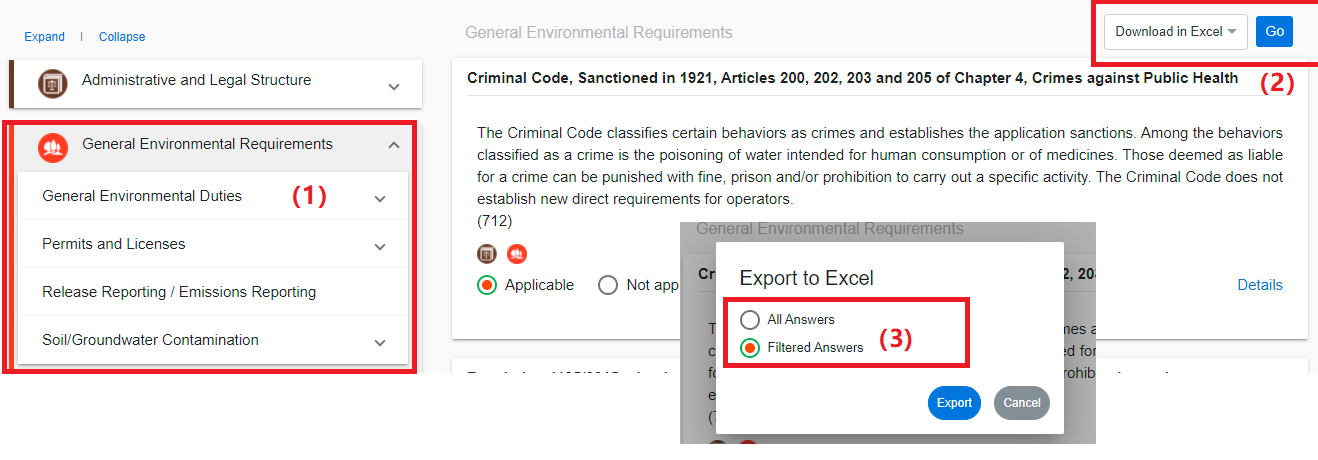
Task: Click the General Environmental Requirements red icon
Action: coord(53,147)
